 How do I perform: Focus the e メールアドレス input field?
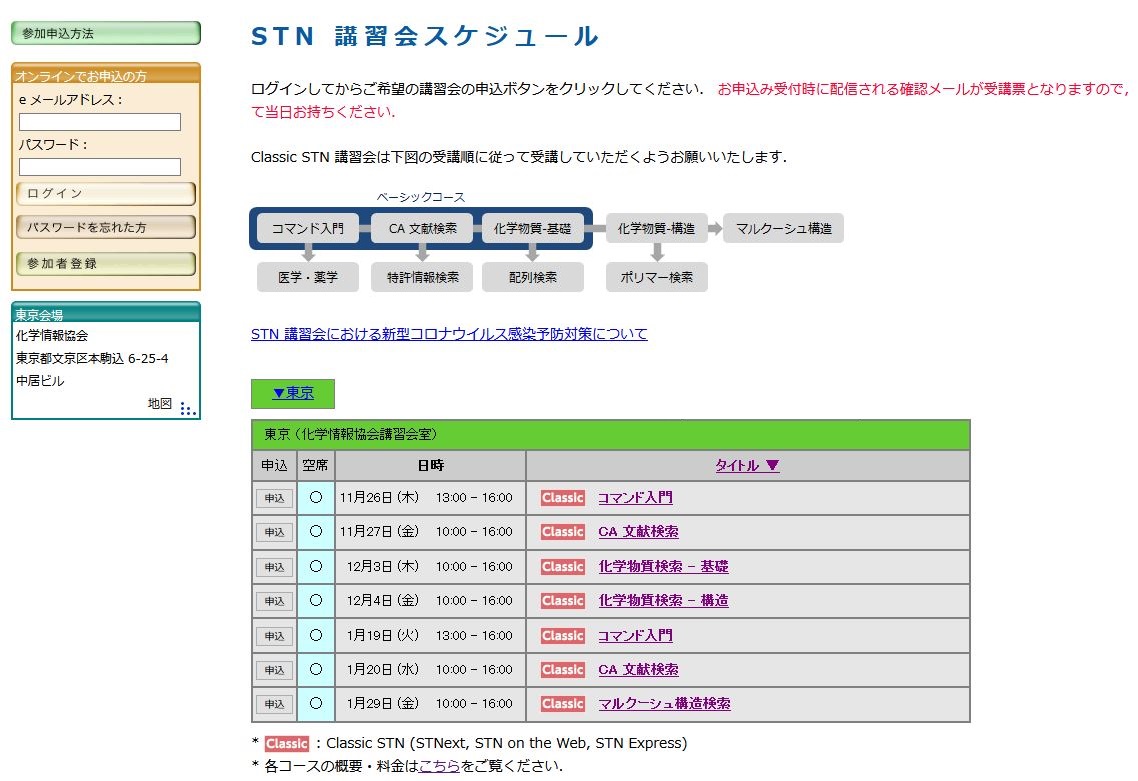[100, 122]
